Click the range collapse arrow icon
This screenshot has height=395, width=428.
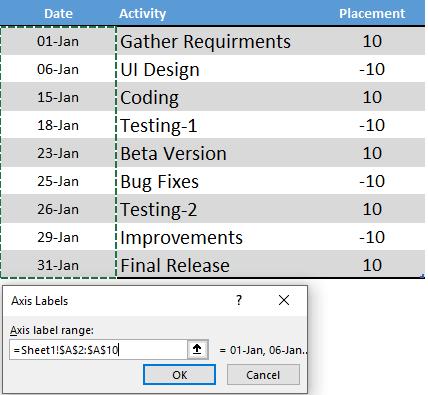(x=197, y=350)
